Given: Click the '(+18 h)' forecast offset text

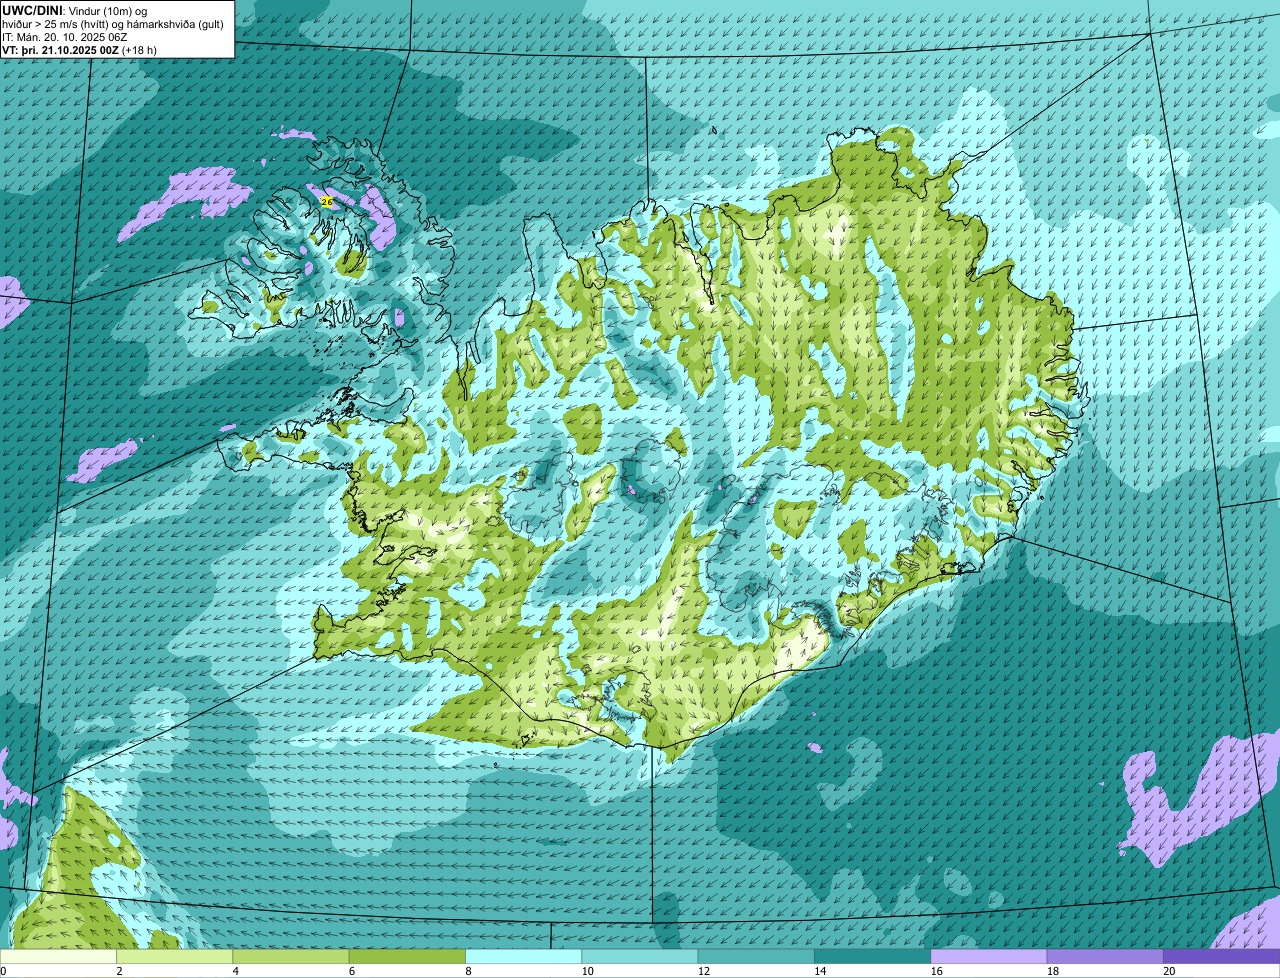Looking at the screenshot, I should [x=139, y=50].
